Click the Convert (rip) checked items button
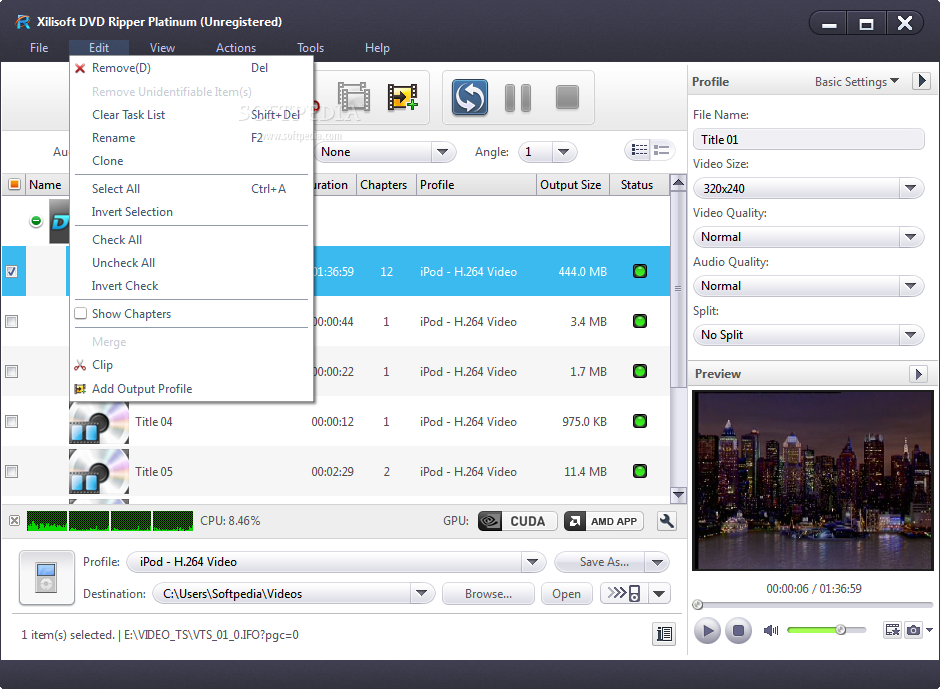This screenshot has height=689, width=940. coord(469,97)
